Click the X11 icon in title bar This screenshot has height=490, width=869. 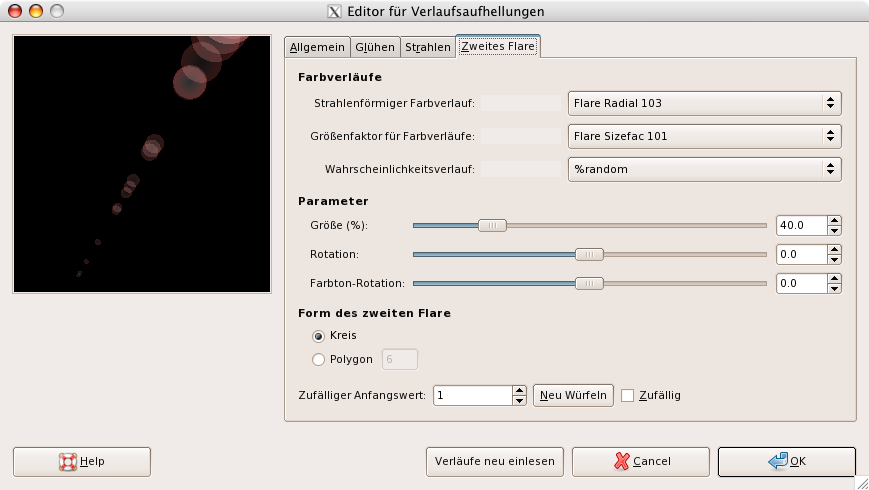click(x=334, y=12)
